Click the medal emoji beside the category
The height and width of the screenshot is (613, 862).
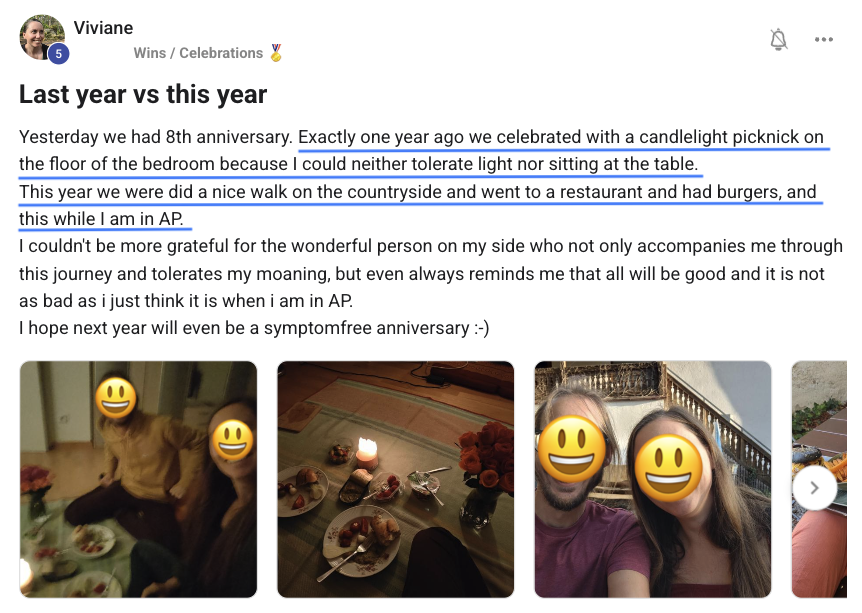tap(276, 53)
